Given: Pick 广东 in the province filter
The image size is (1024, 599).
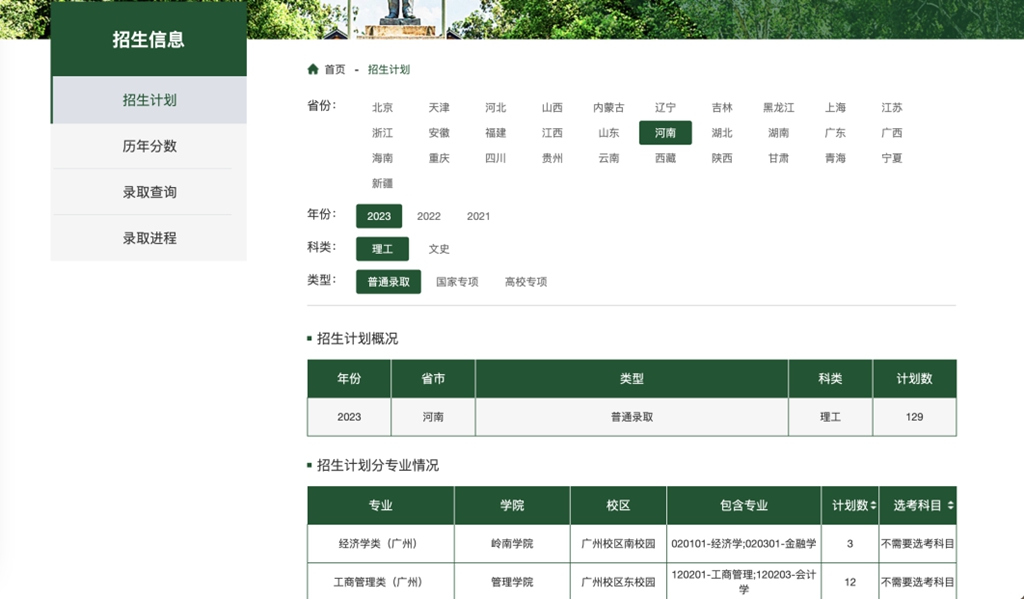Looking at the screenshot, I should pos(835,133).
